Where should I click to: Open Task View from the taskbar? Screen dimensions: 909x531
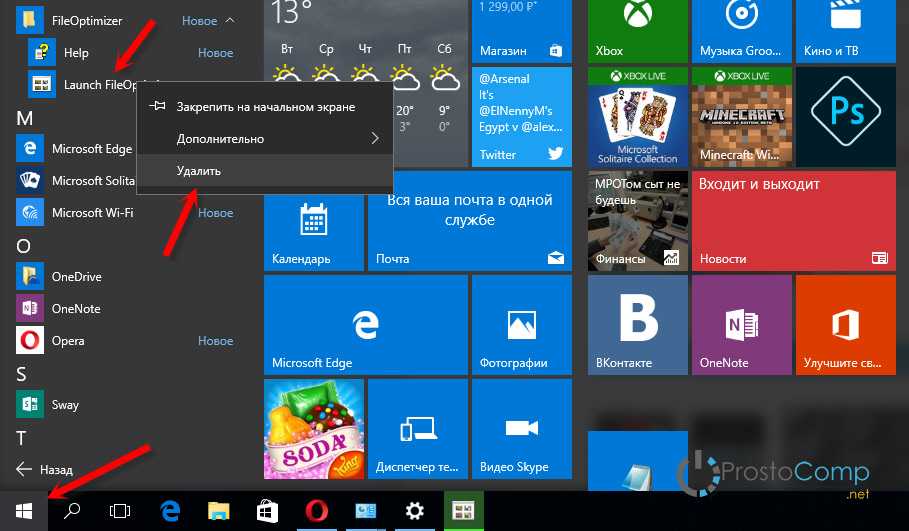point(120,511)
